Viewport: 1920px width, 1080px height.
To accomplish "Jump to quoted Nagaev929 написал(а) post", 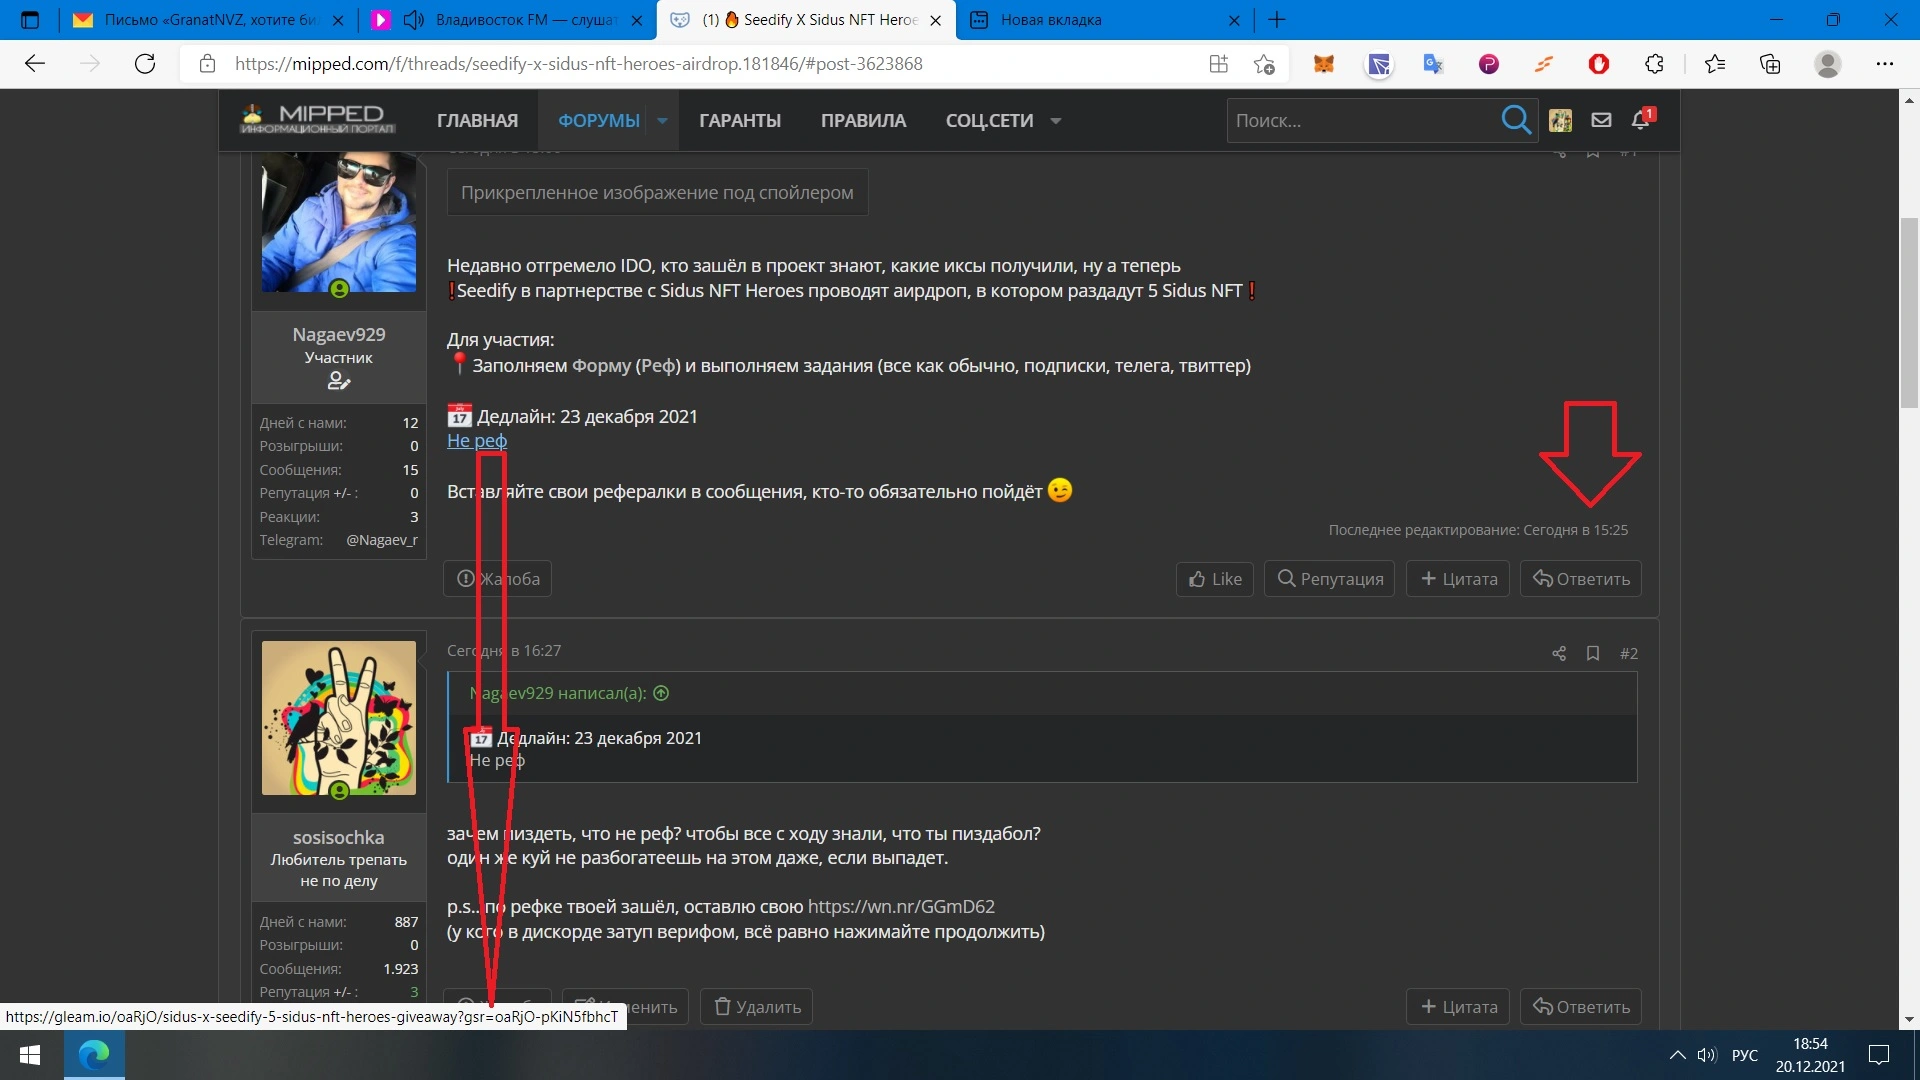I will [x=569, y=693].
